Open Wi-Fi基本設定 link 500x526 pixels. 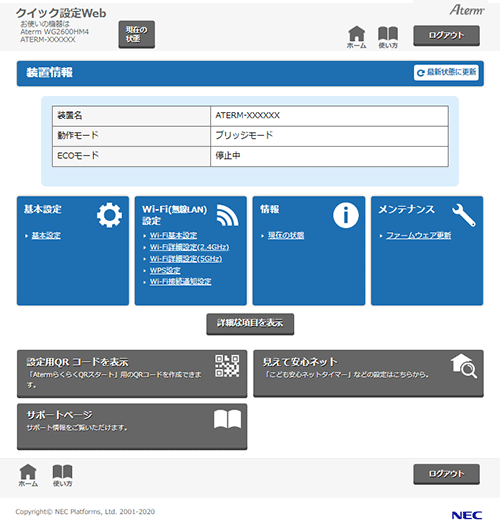[x=173, y=235]
